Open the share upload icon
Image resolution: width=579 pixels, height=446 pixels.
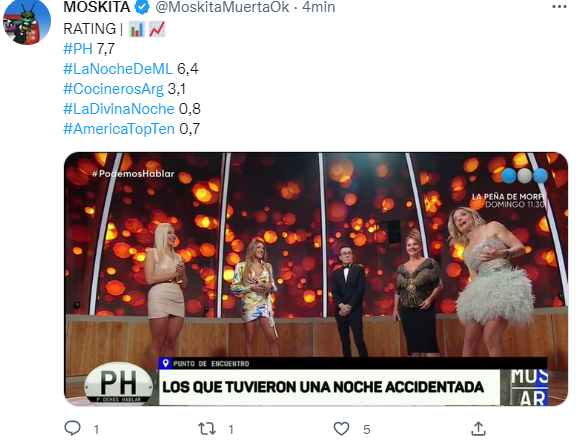(478, 428)
